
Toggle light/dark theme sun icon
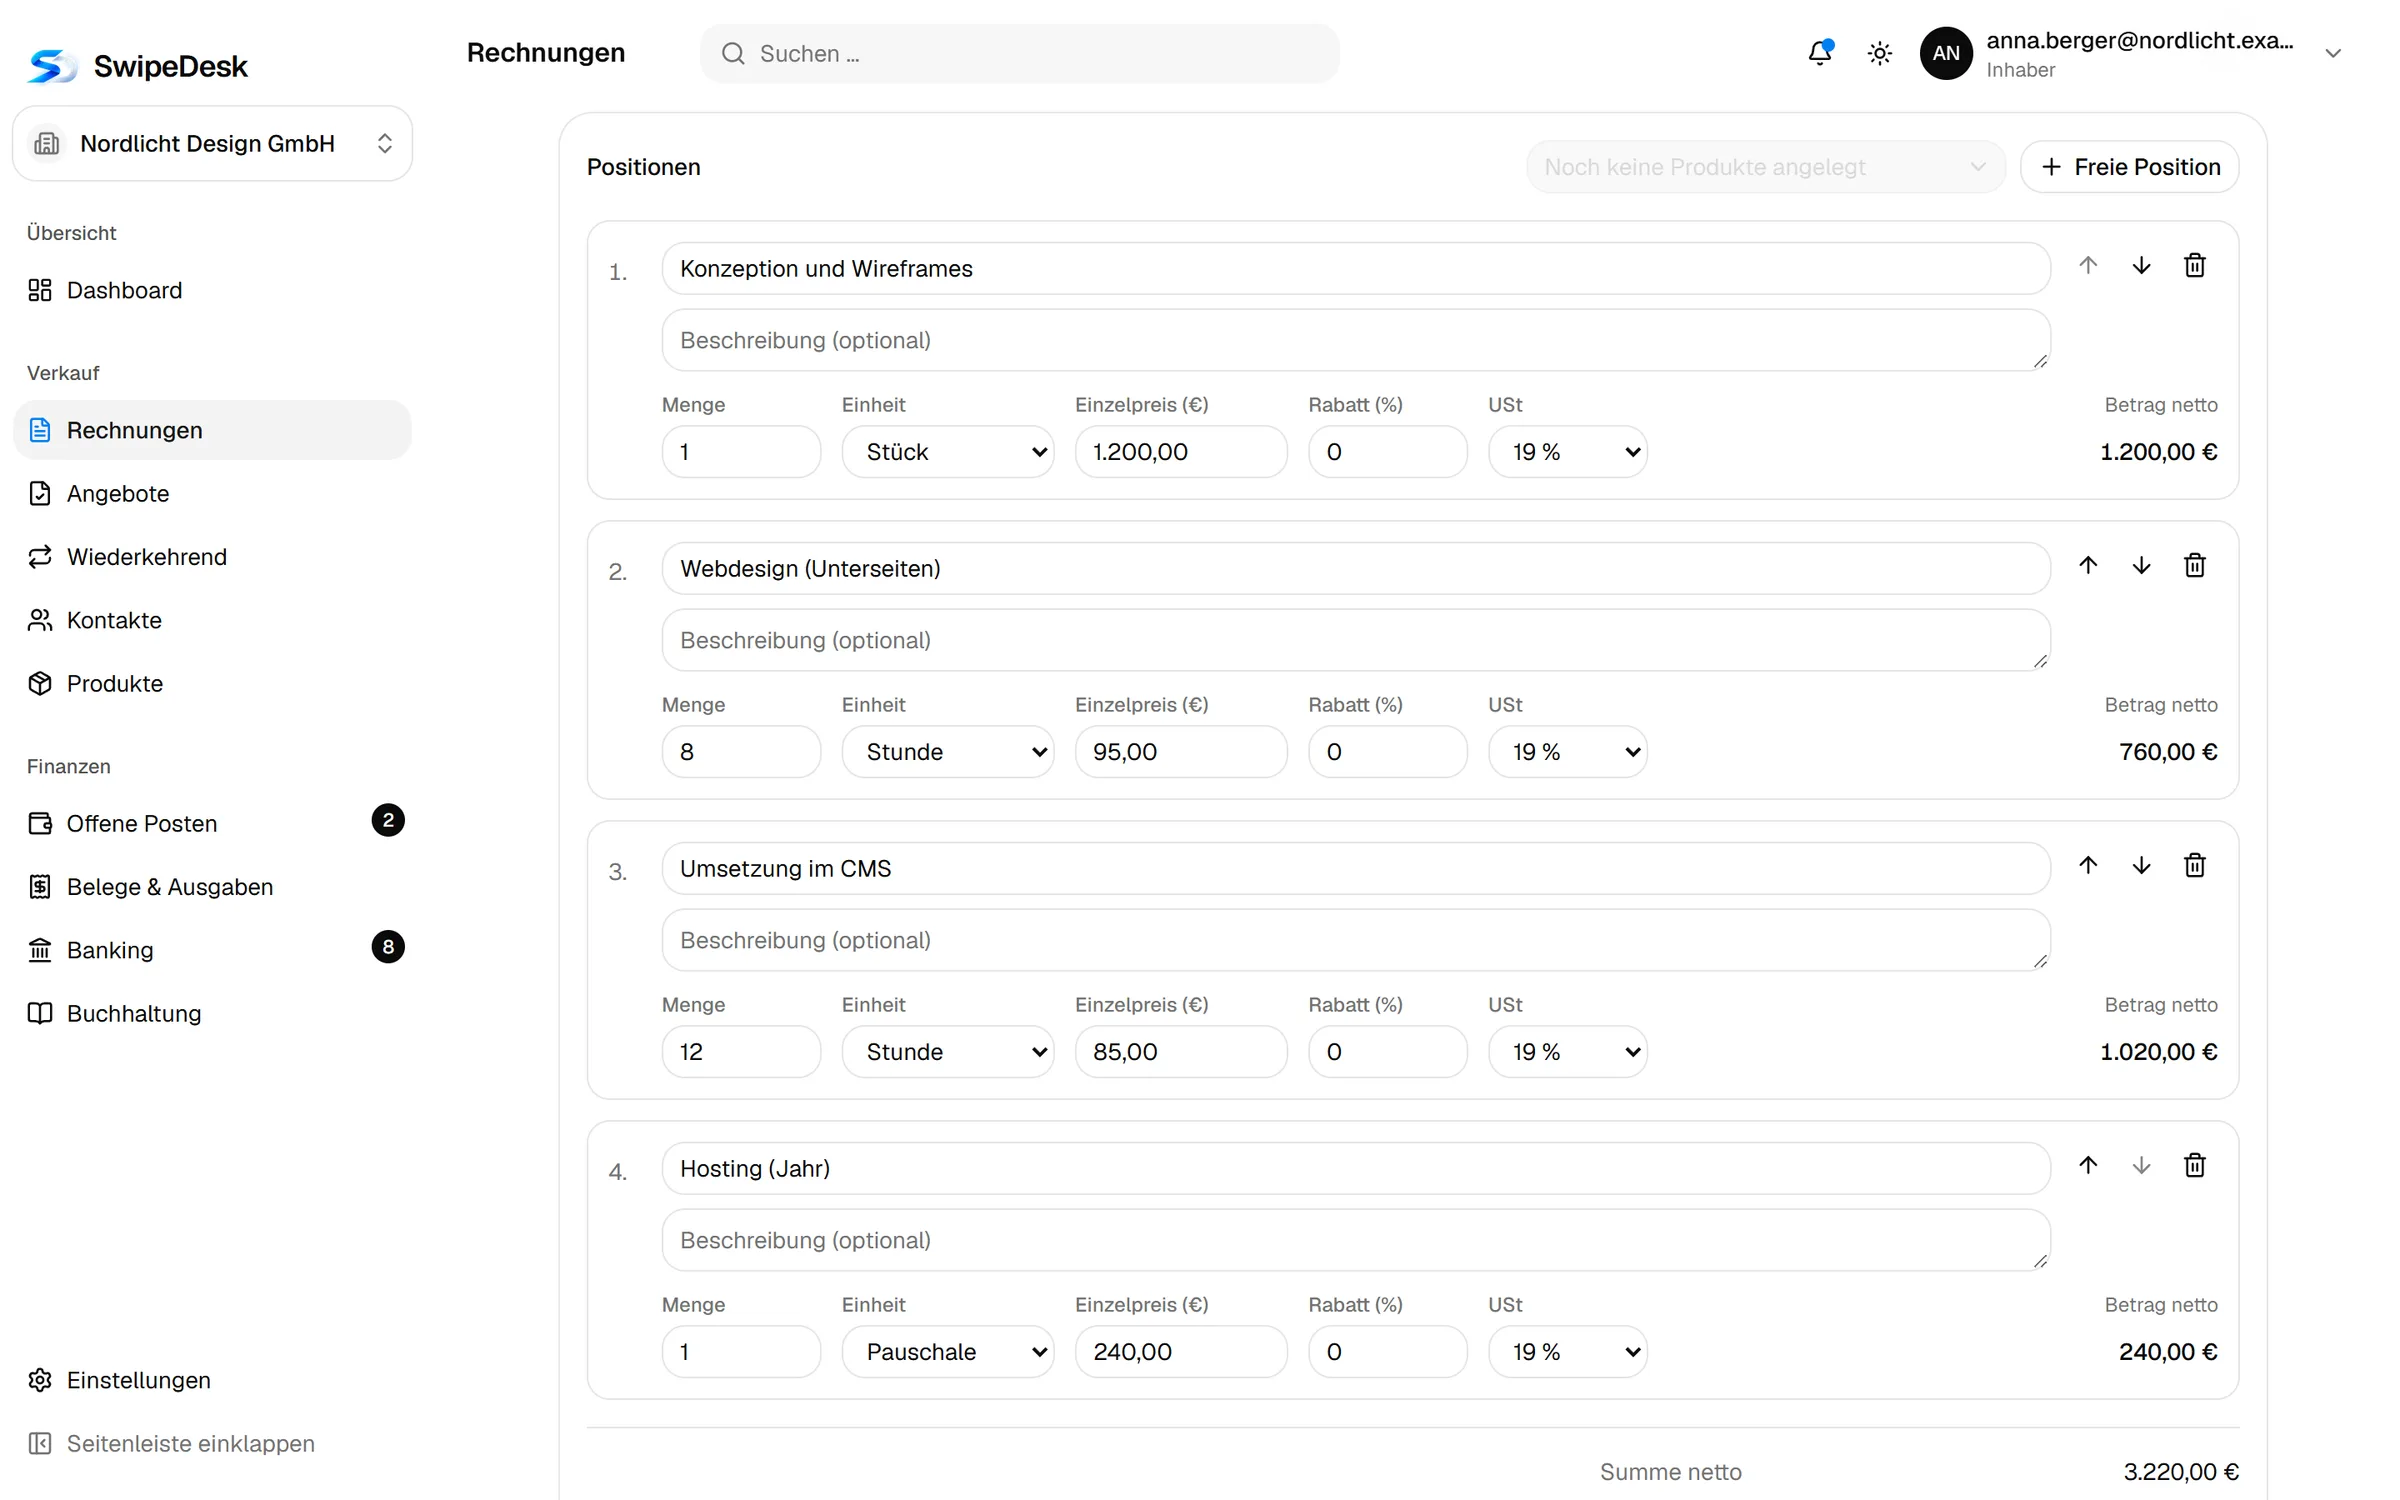click(1880, 53)
